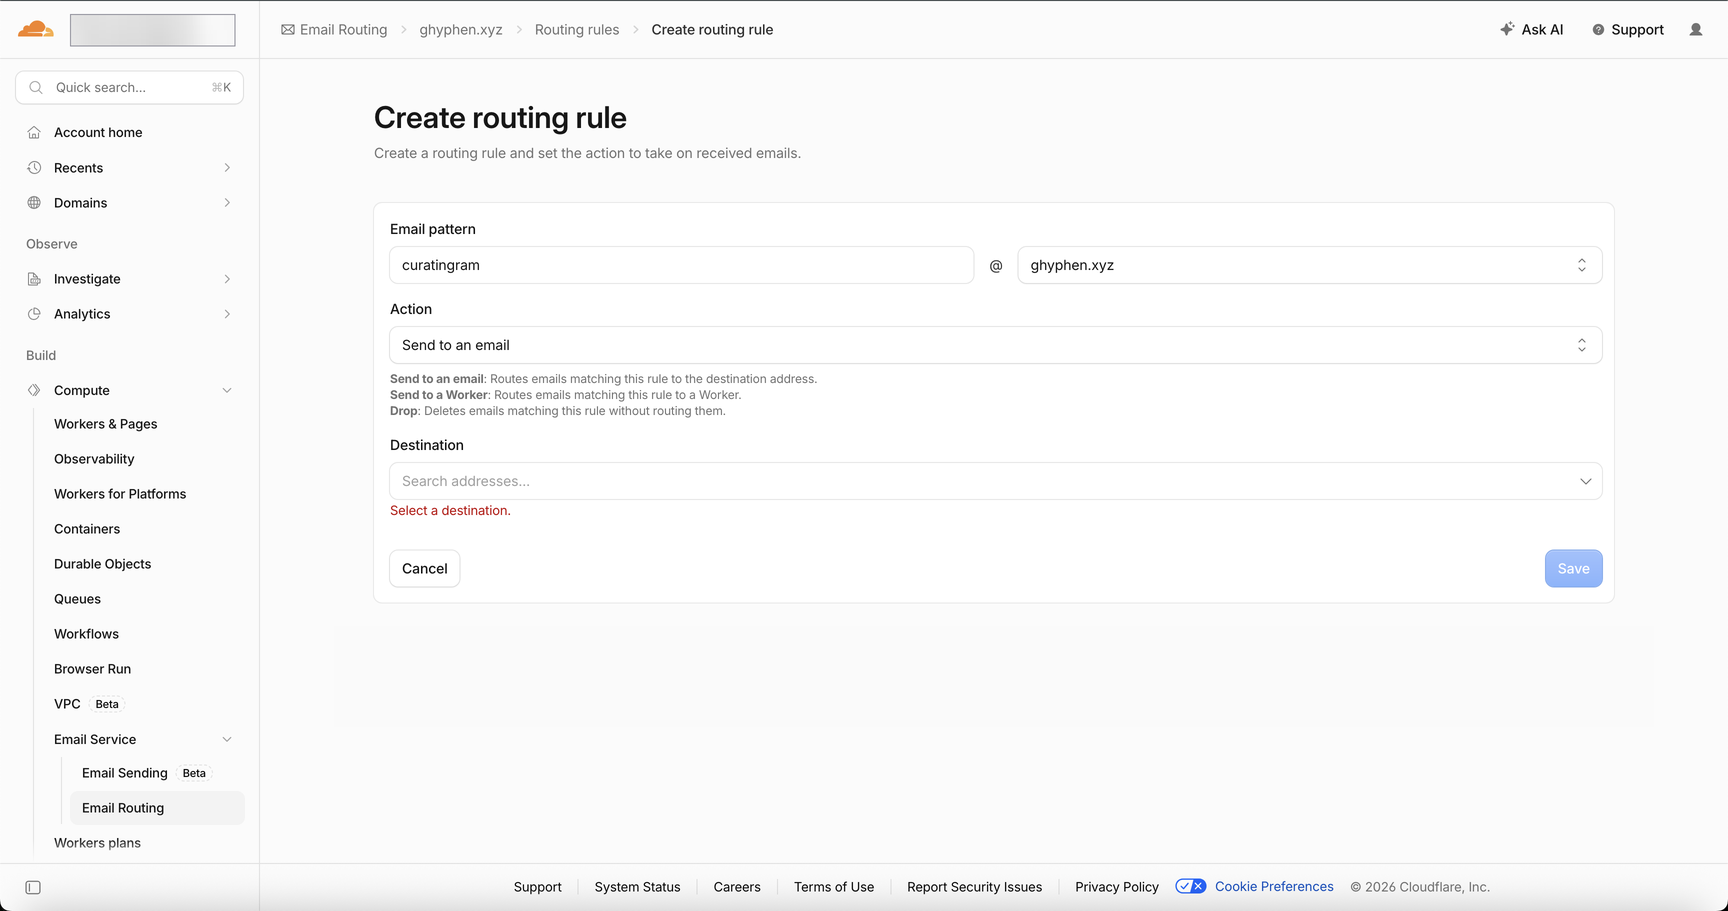Image resolution: width=1728 pixels, height=911 pixels.
Task: Open the Careers footer link
Action: click(x=737, y=887)
